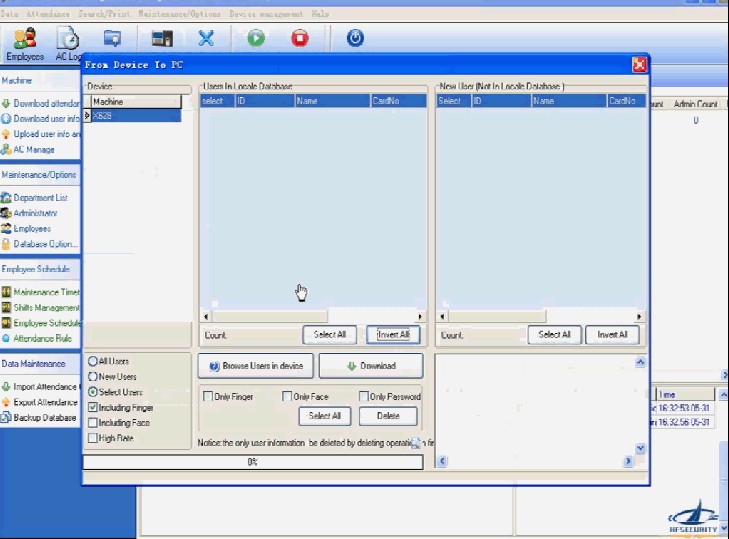Click Invert All under New User list
The height and width of the screenshot is (539, 729).
click(x=612, y=335)
